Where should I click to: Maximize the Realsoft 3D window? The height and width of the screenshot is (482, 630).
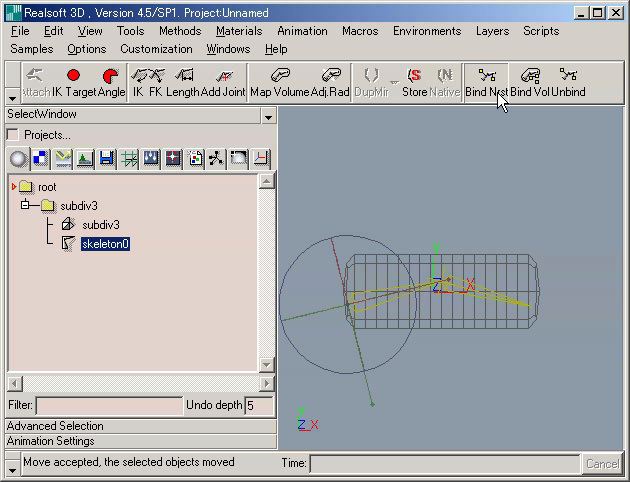(x=597, y=13)
